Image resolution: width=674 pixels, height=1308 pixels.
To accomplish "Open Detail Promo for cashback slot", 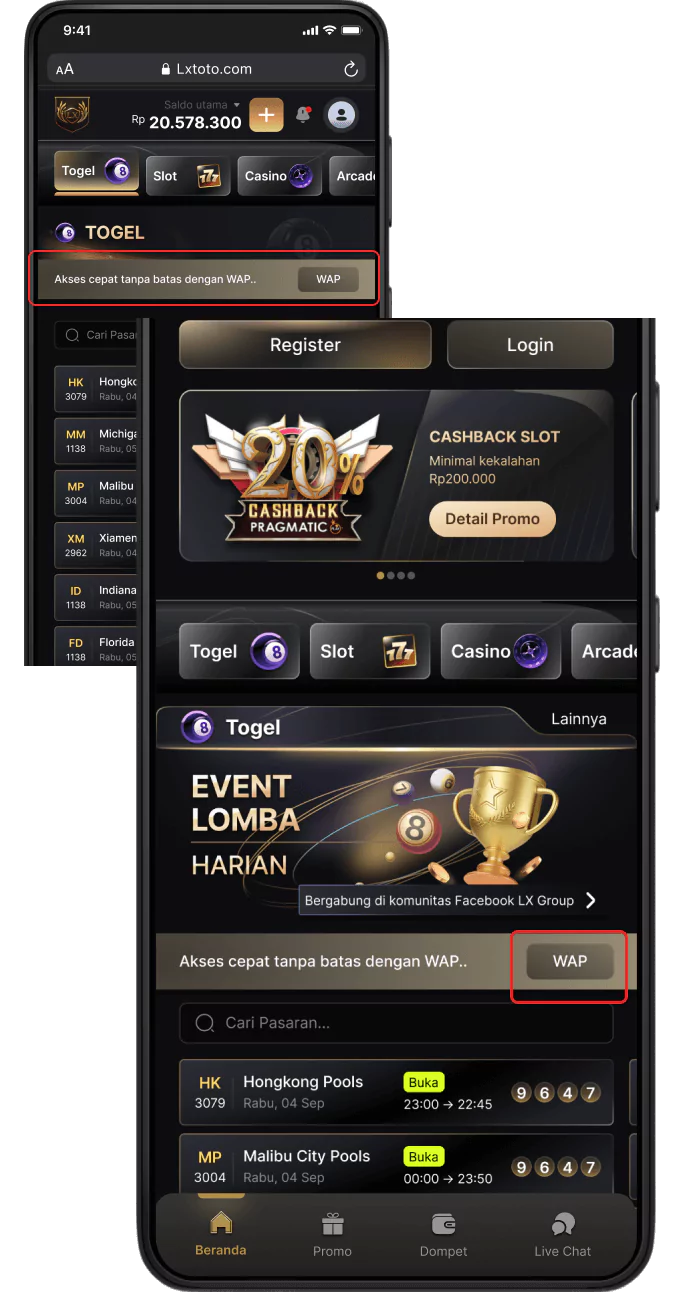I will click(x=492, y=519).
